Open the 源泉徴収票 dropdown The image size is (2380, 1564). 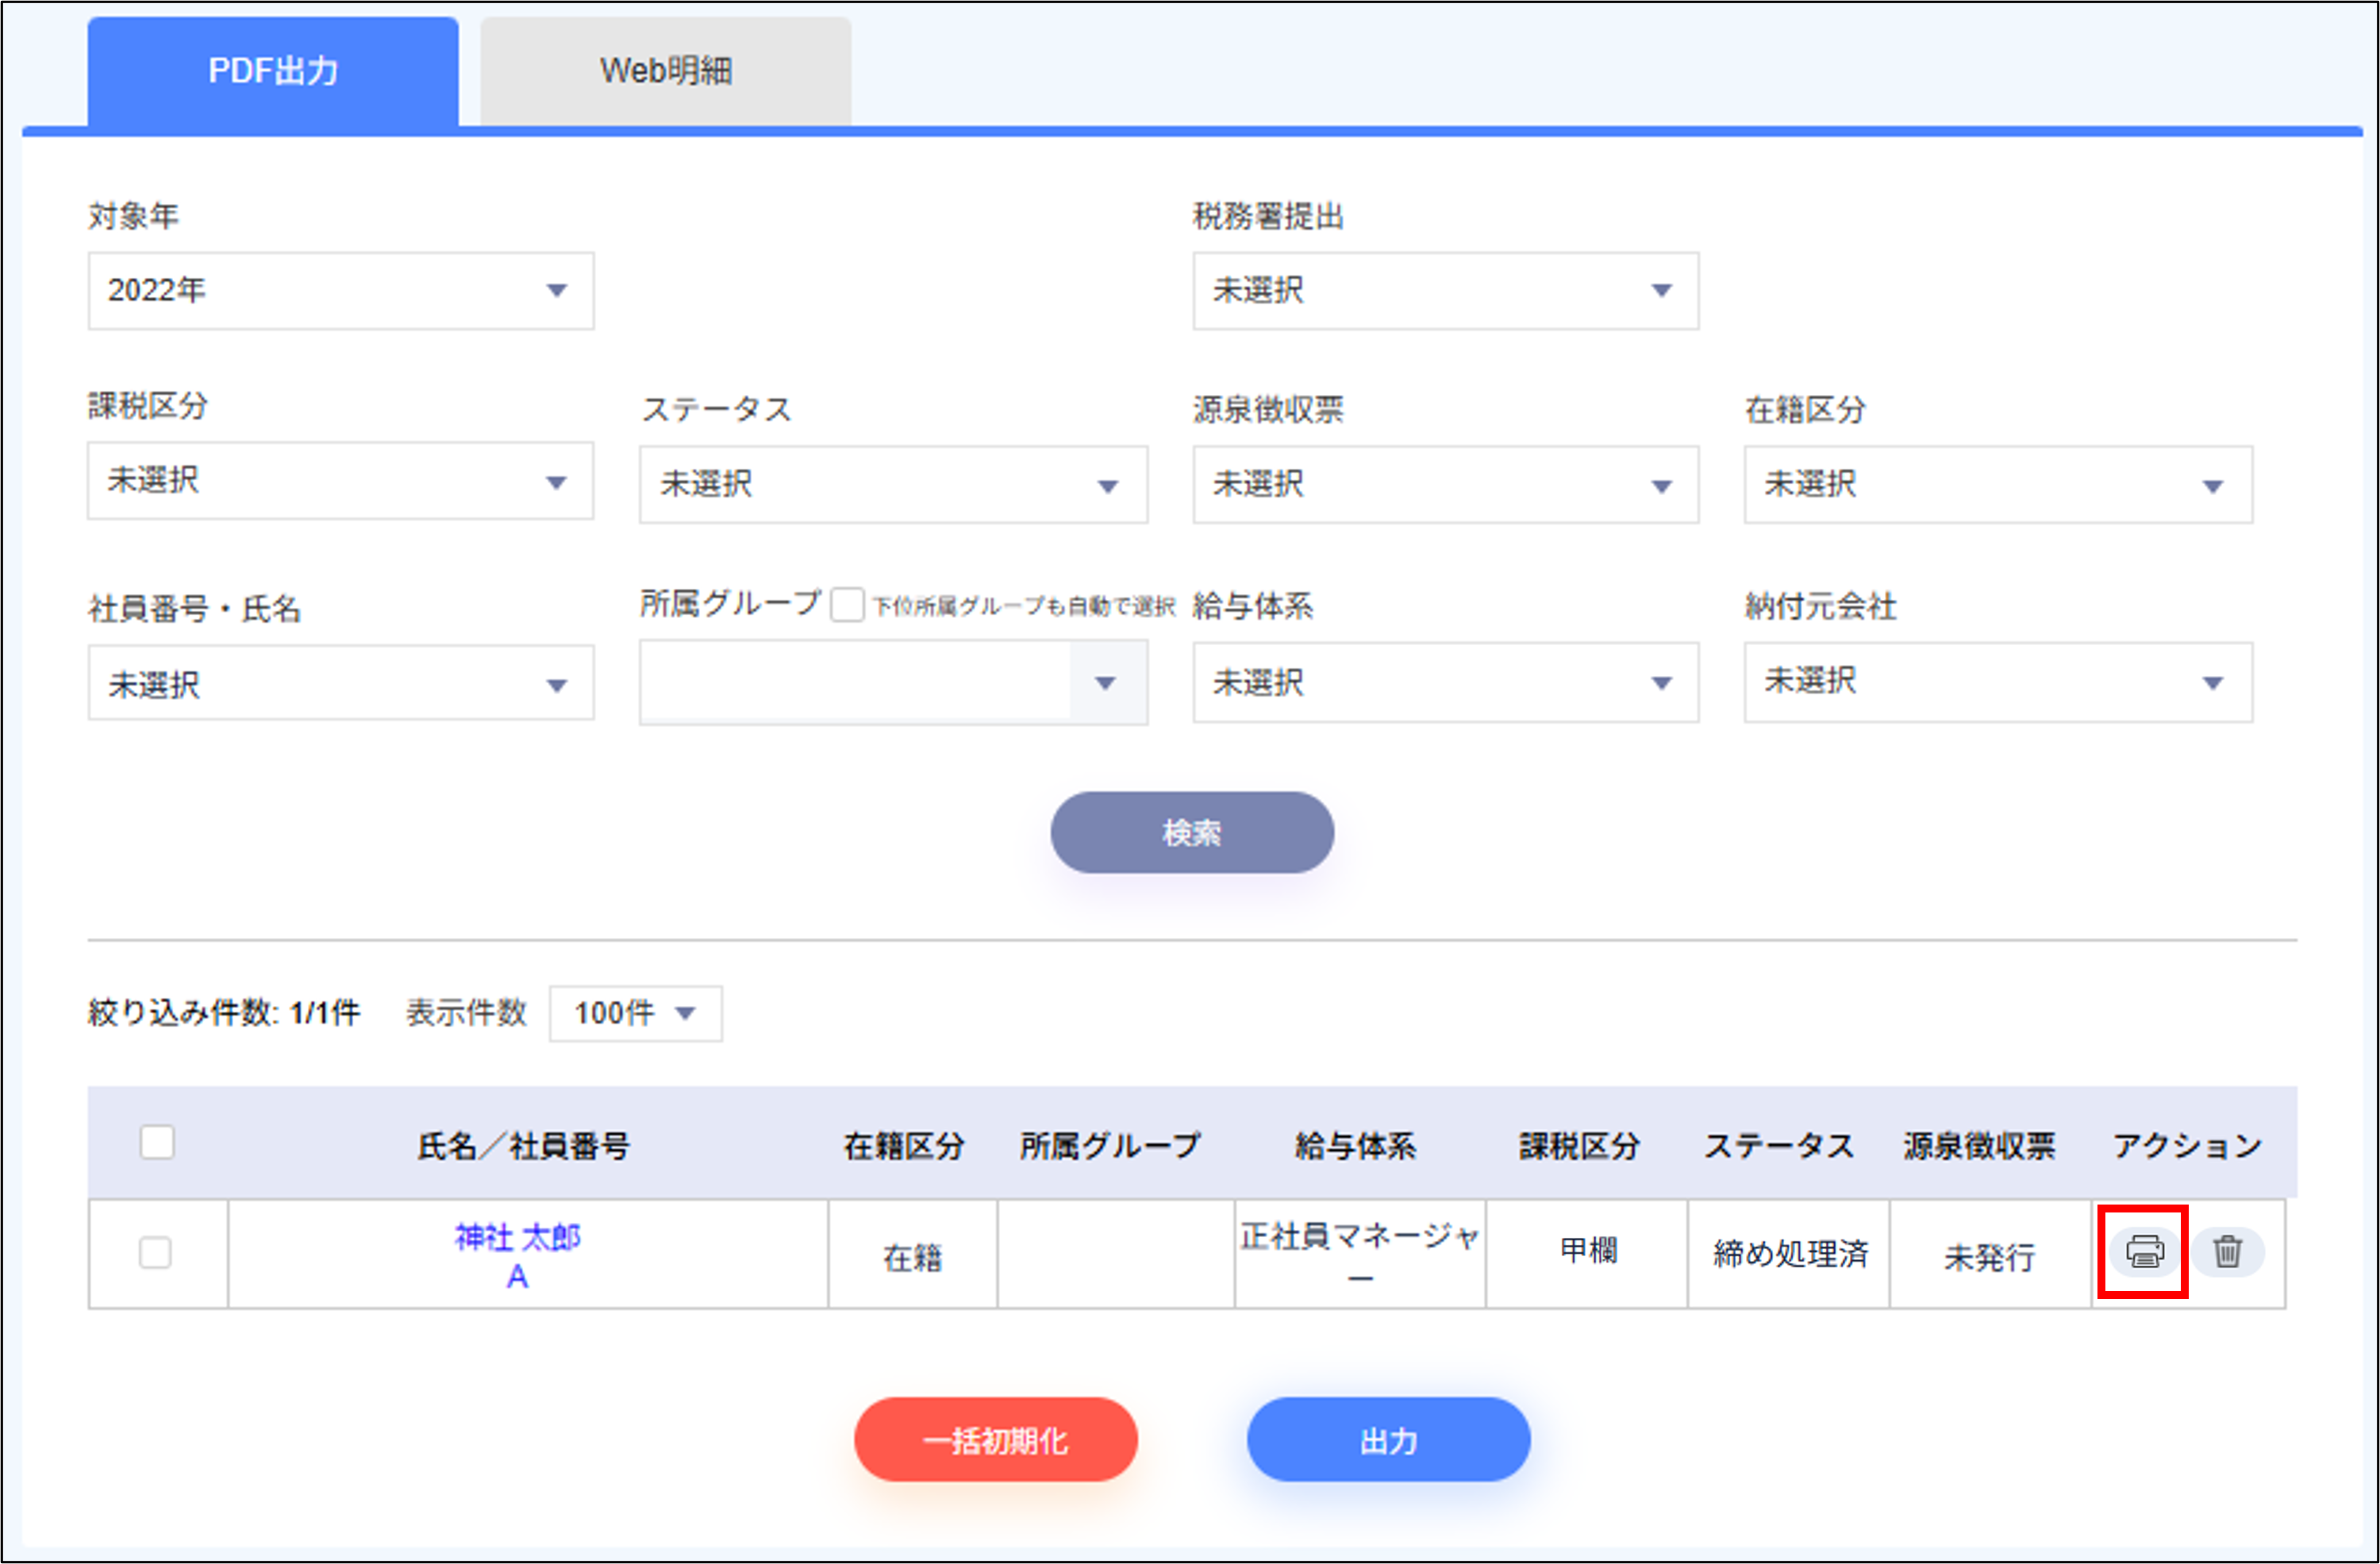tap(1445, 485)
